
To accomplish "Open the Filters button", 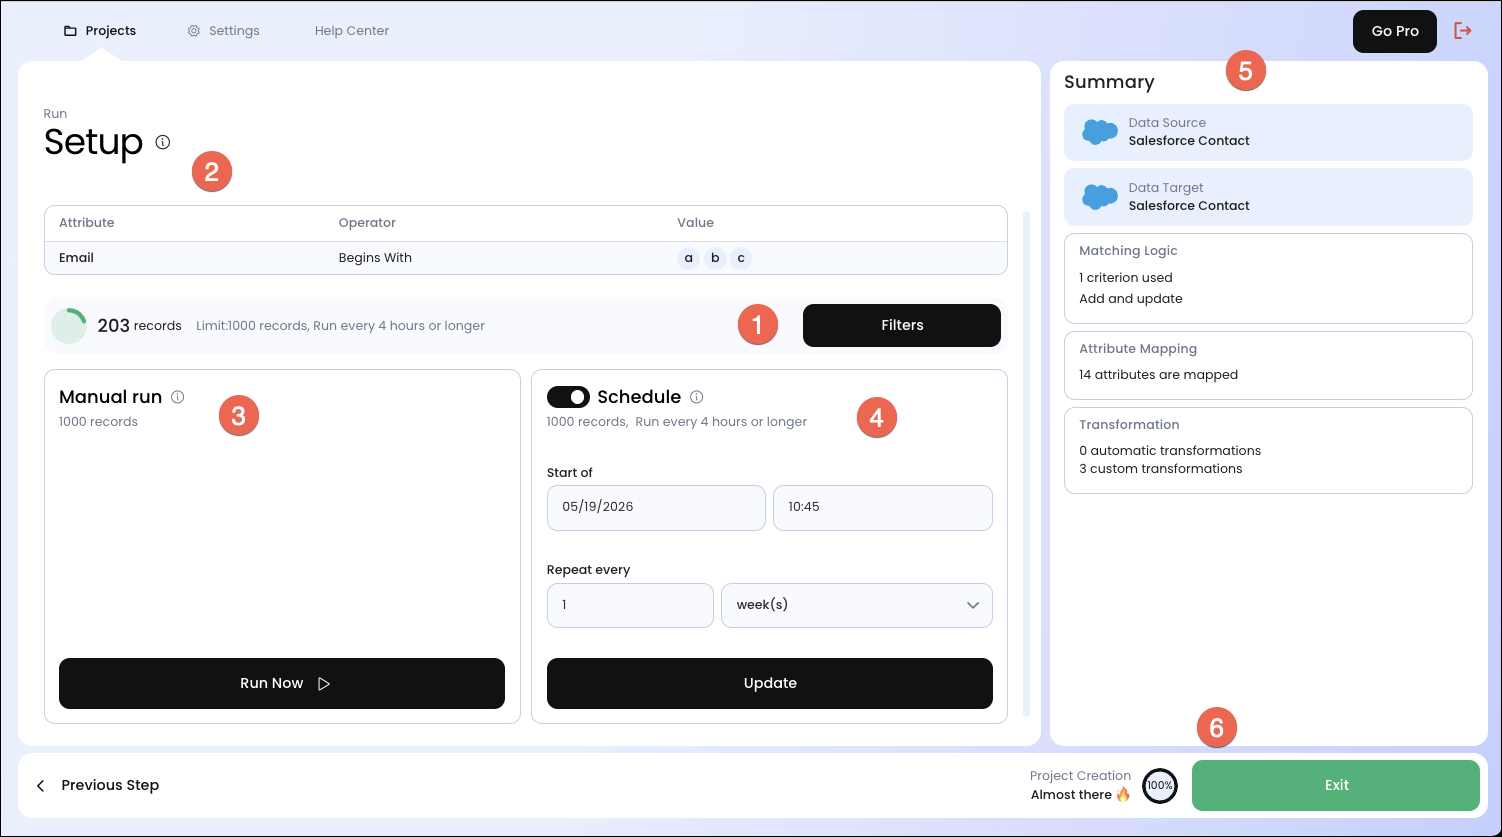I will (902, 325).
